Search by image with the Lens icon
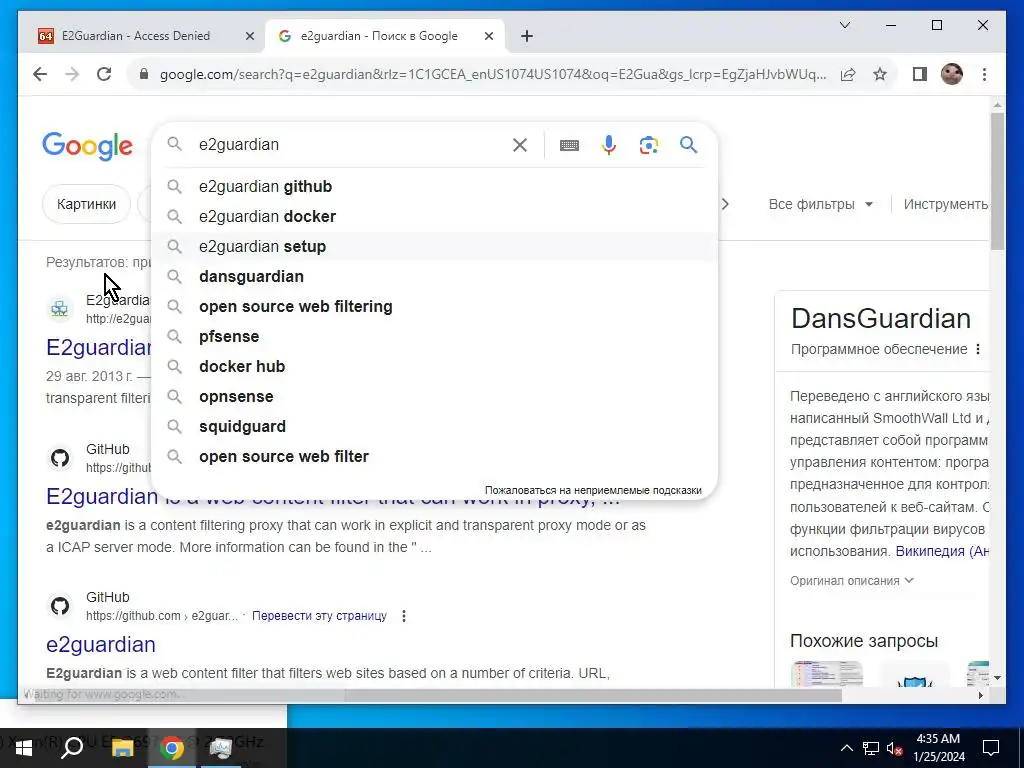Screen dimensions: 1024x768 coord(648,145)
